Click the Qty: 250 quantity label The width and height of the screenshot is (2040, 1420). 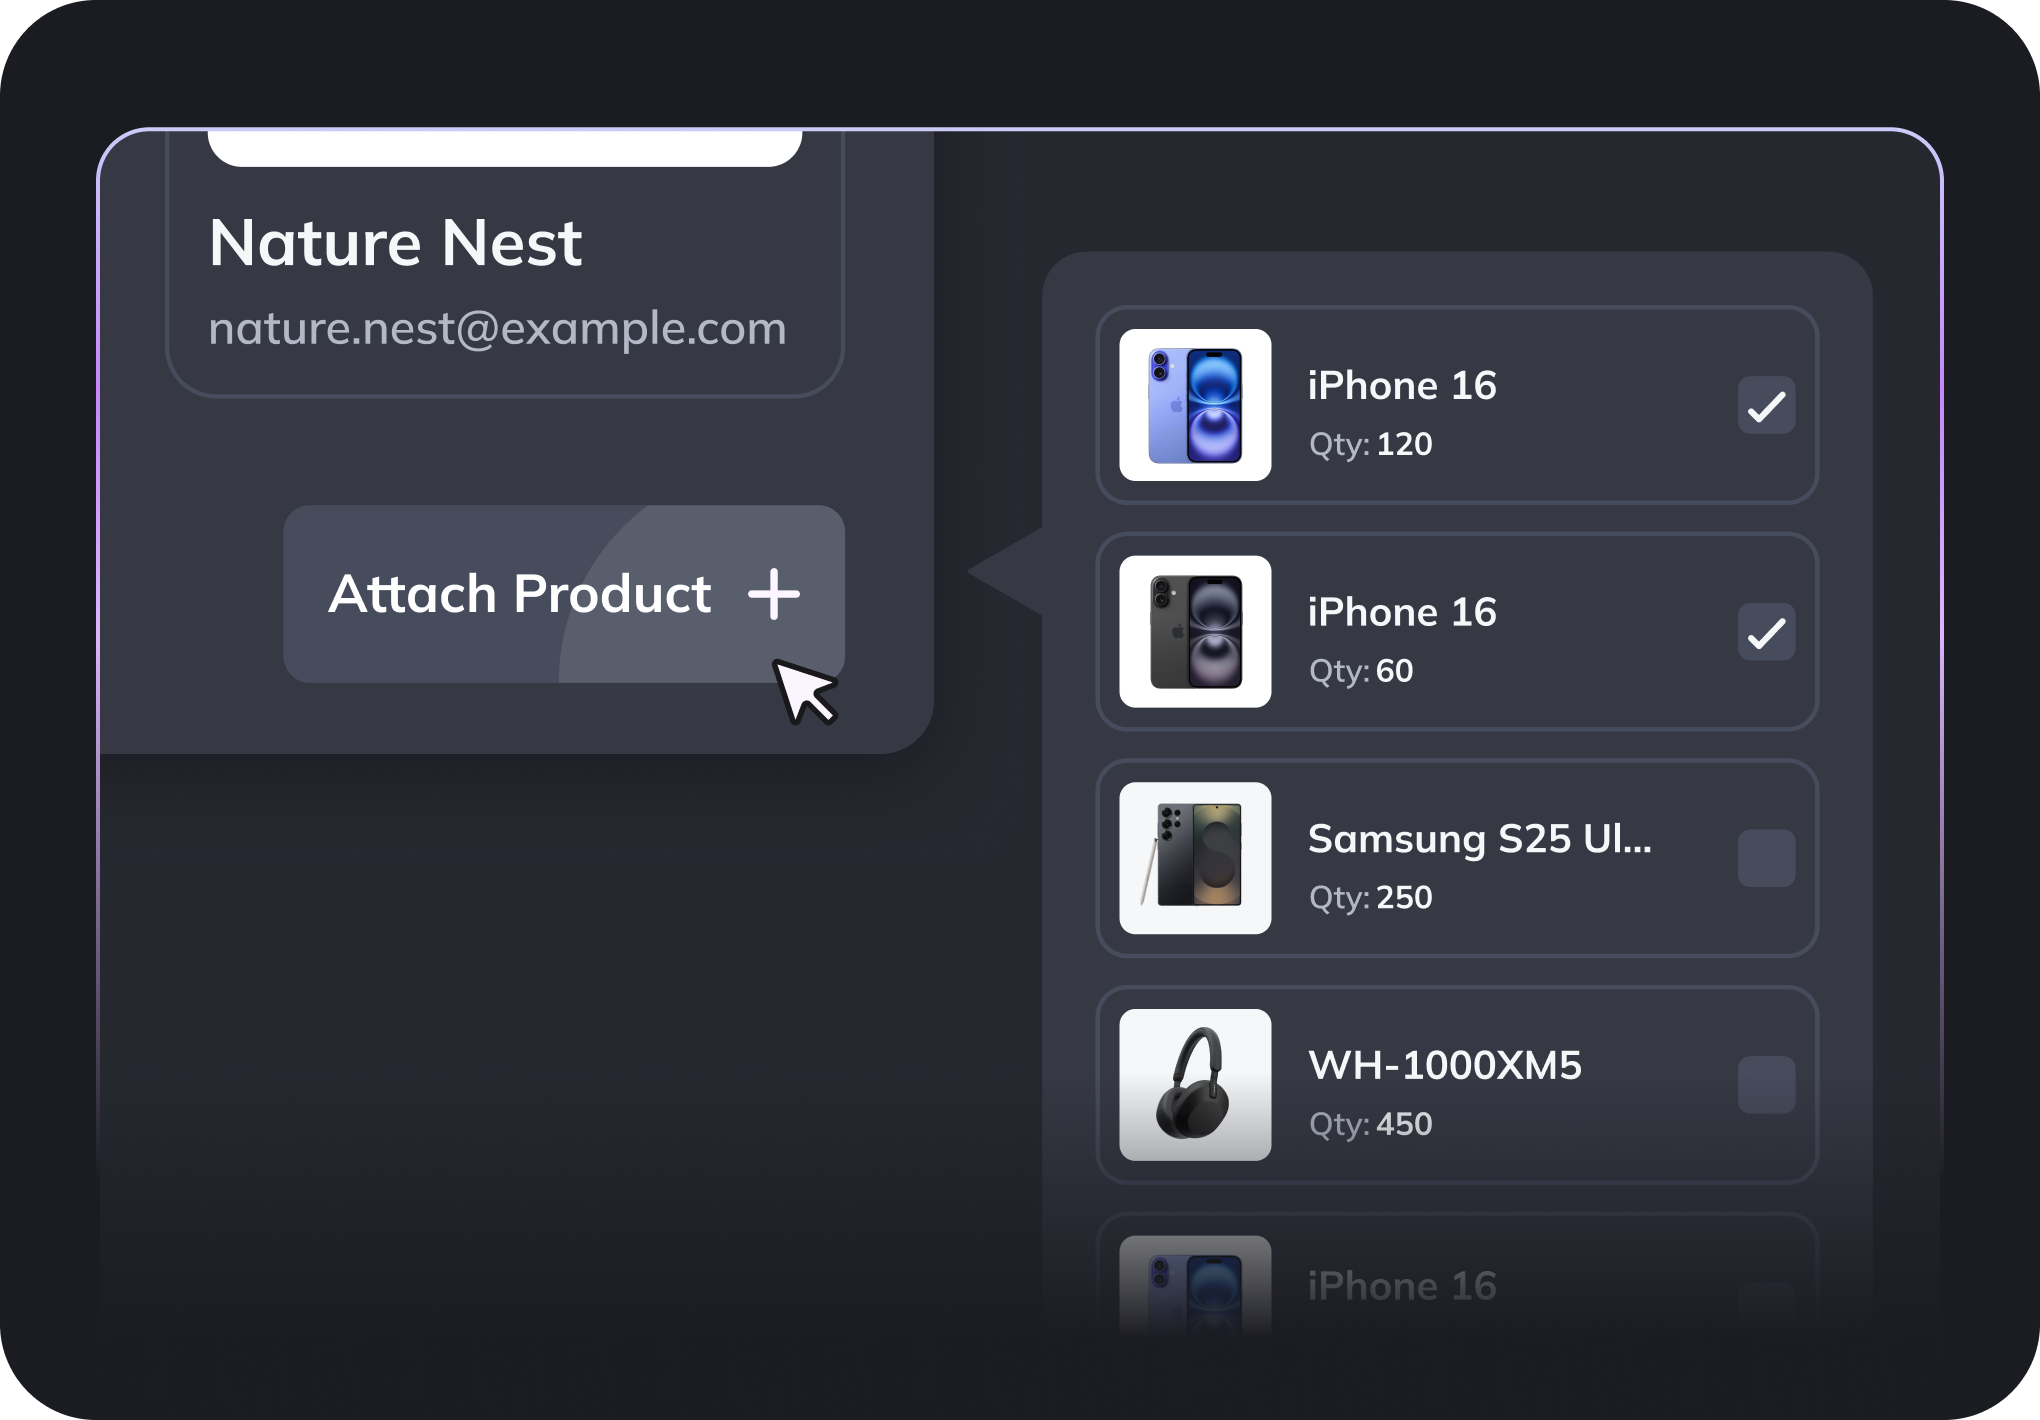pyautogui.click(x=1370, y=897)
